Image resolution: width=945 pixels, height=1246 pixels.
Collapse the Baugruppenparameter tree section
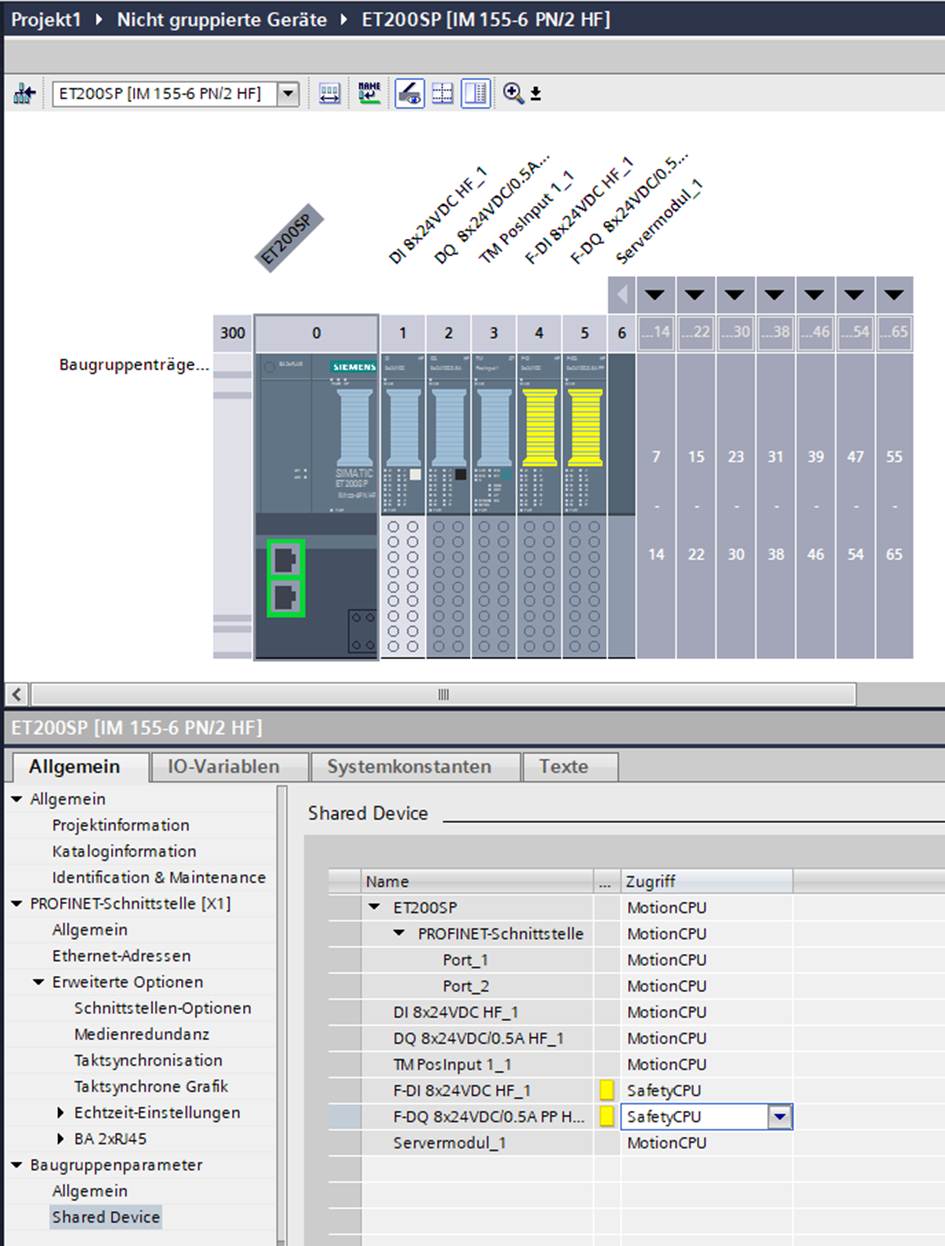17,1165
